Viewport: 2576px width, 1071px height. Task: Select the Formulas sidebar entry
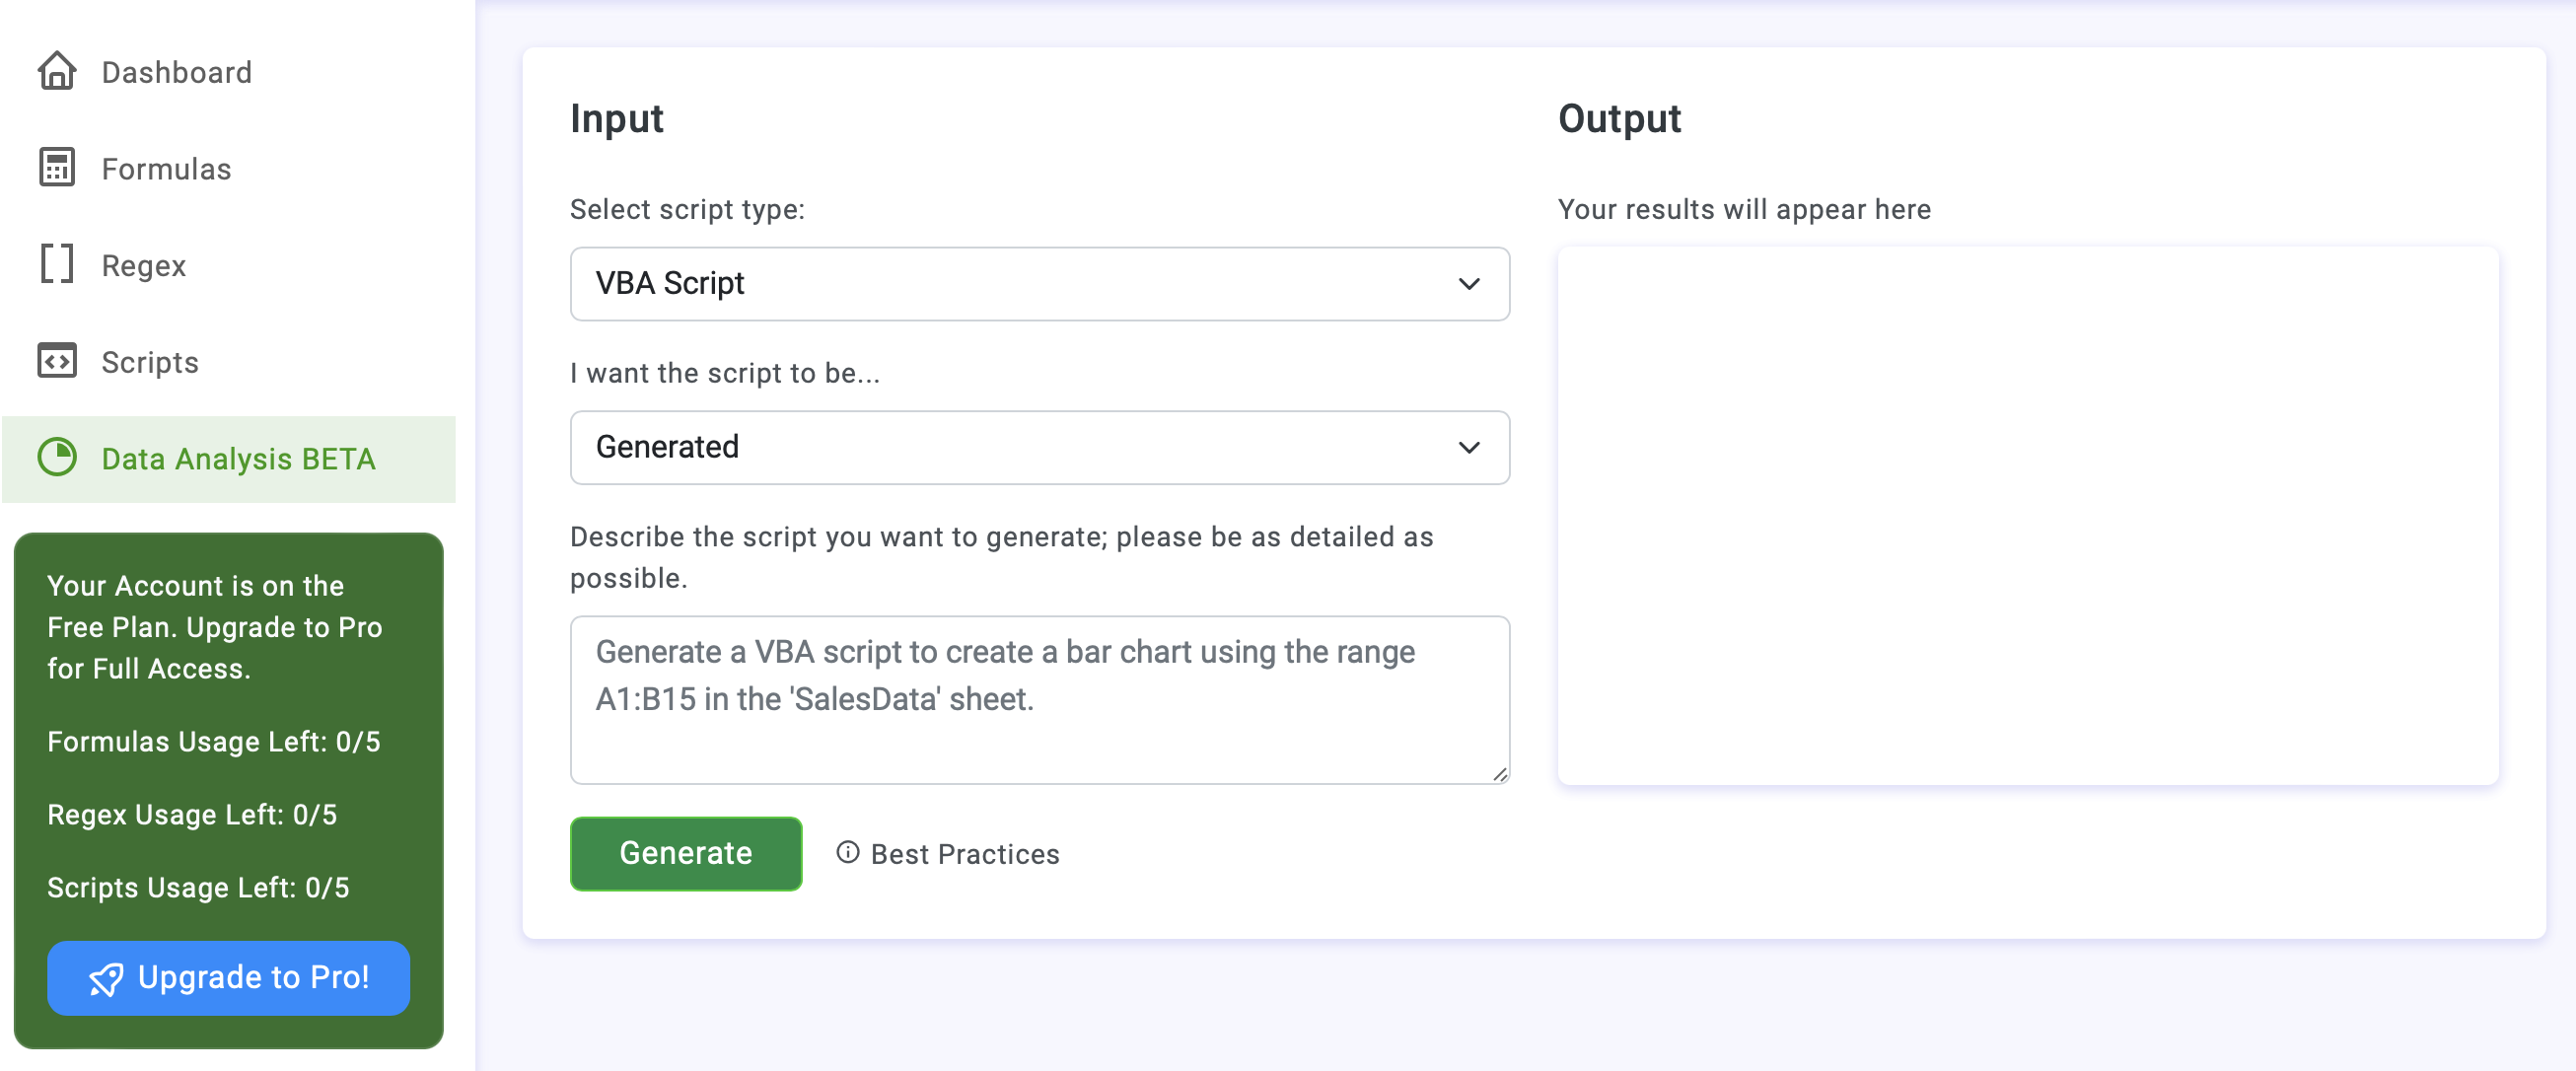(166, 168)
